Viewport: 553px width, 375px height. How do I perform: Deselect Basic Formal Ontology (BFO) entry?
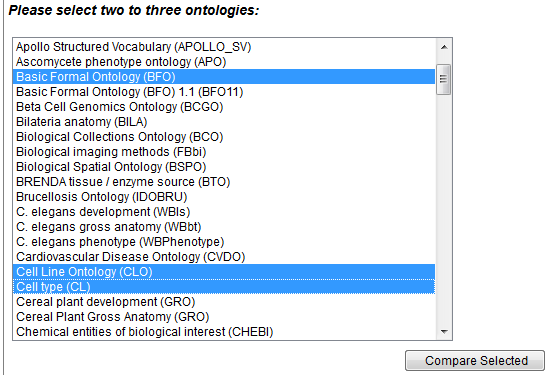coord(224,77)
